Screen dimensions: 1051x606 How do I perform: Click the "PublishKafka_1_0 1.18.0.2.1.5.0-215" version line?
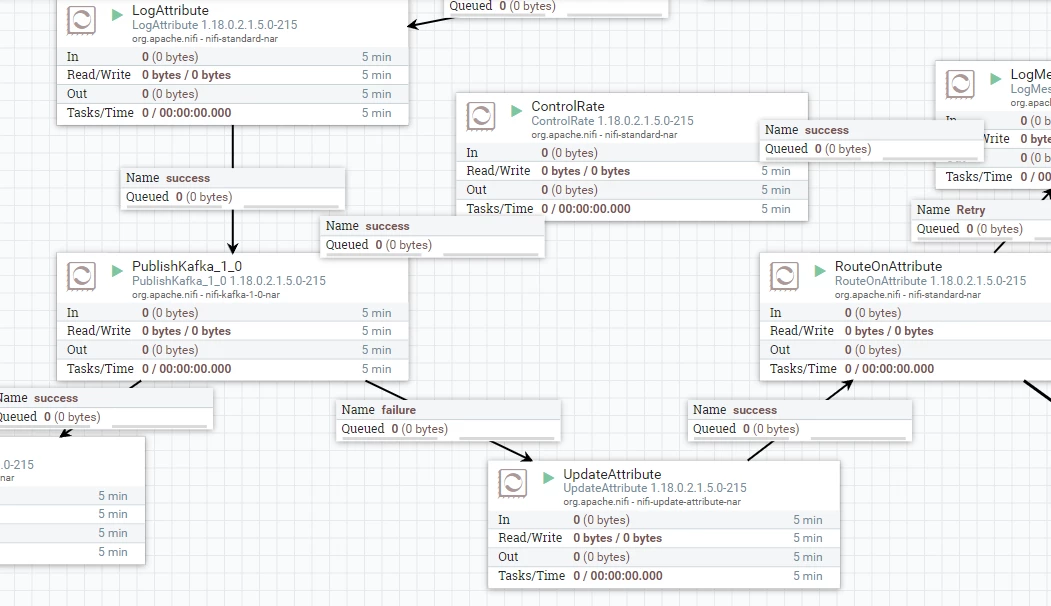click(x=229, y=281)
